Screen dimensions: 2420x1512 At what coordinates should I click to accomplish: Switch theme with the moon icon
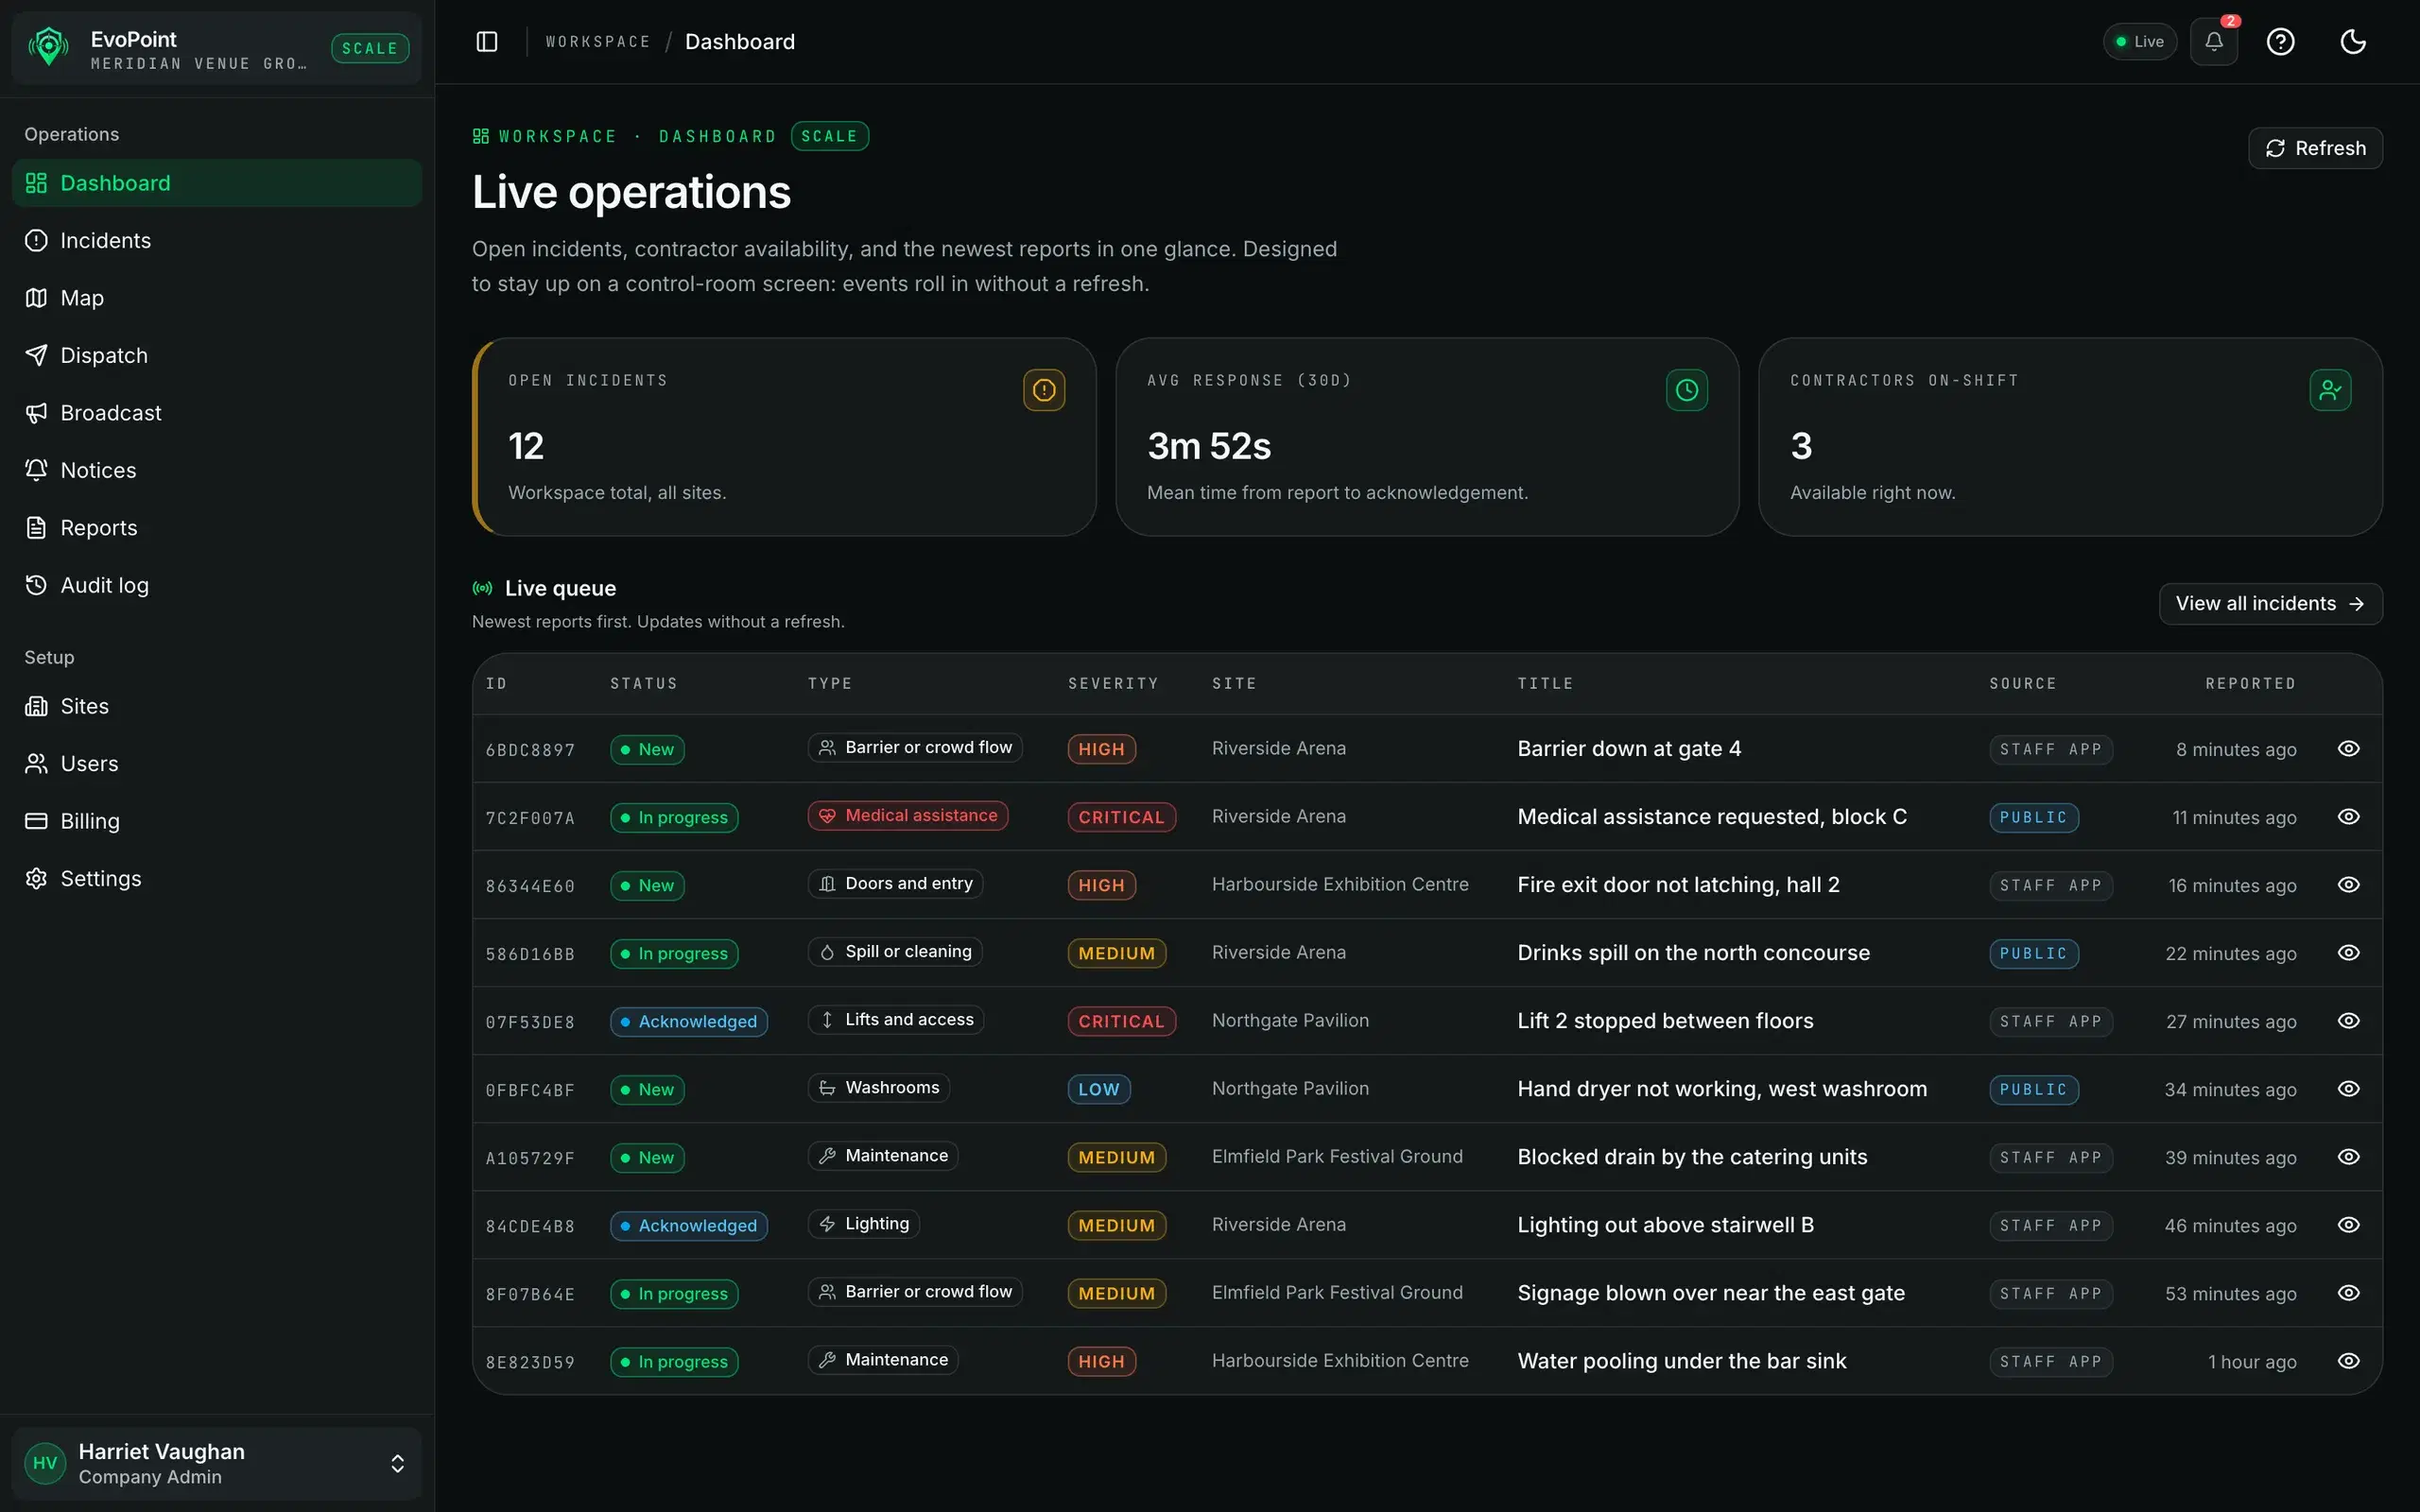[2353, 41]
